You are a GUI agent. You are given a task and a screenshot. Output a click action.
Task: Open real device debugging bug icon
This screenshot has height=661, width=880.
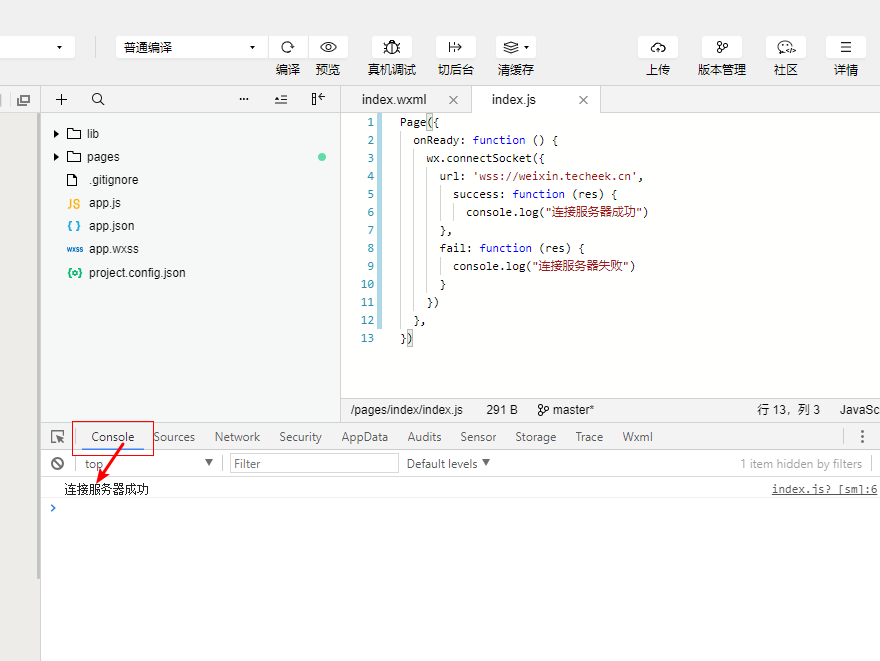[392, 47]
